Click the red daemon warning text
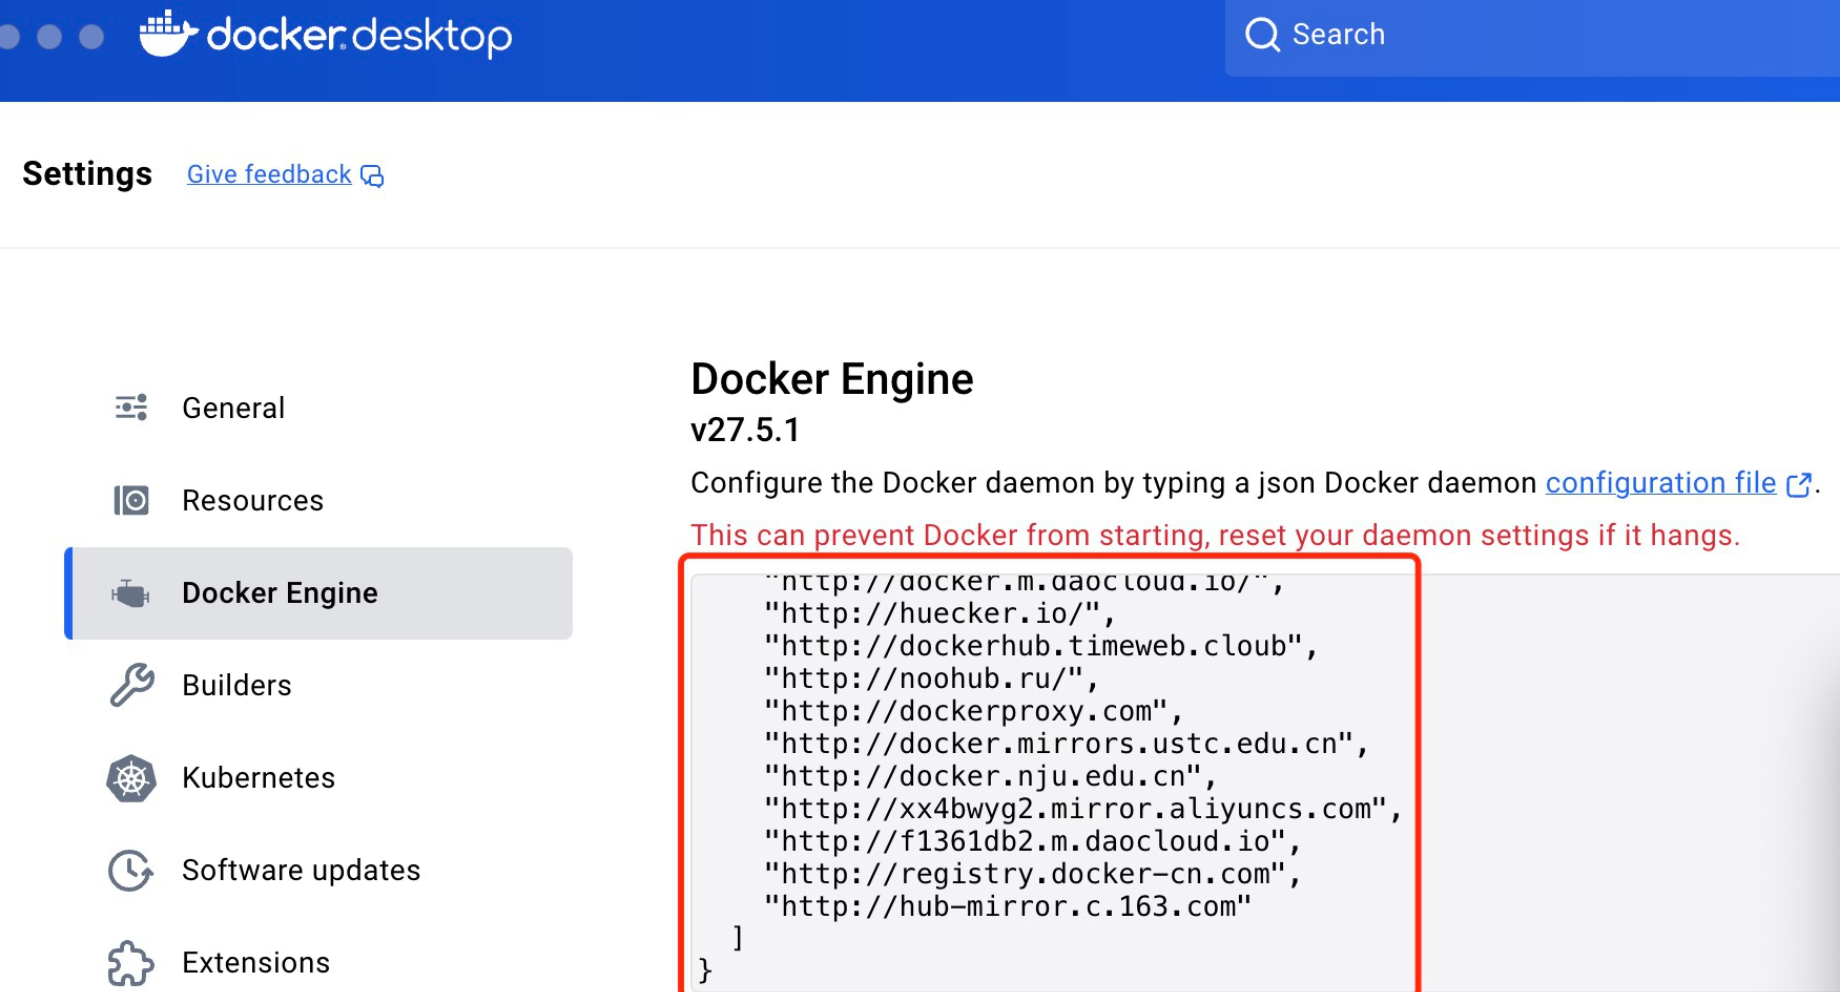Image resolution: width=1842 pixels, height=992 pixels. [1215, 535]
